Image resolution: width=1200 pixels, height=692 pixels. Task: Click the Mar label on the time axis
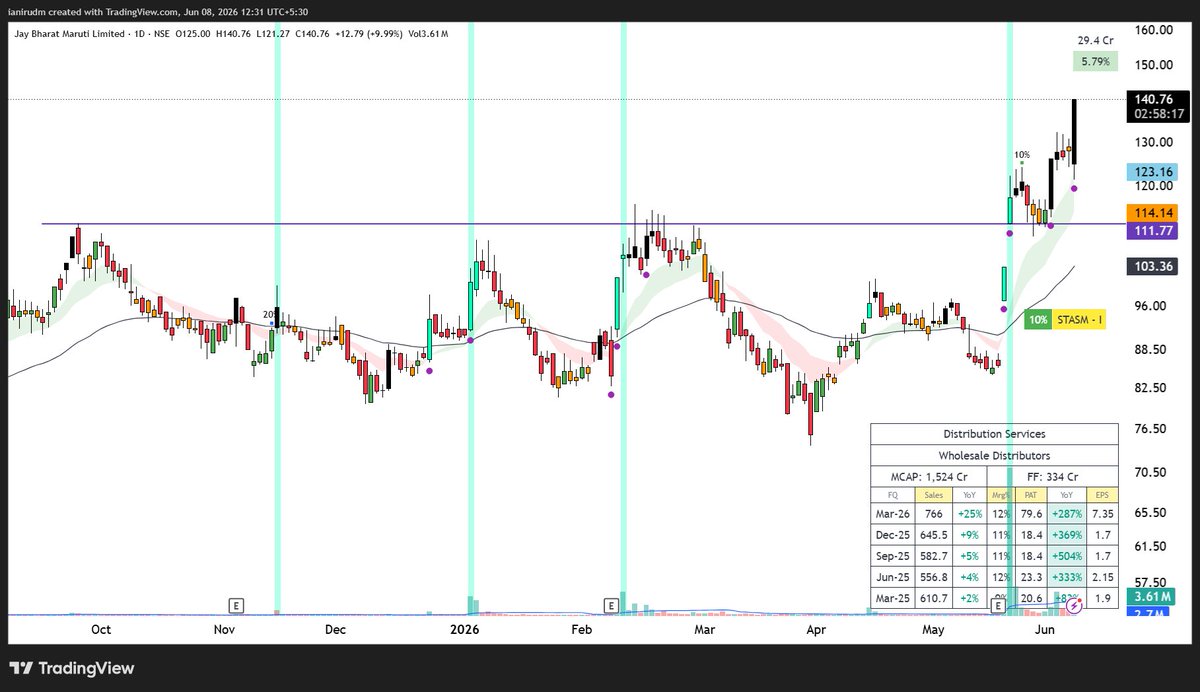705,630
